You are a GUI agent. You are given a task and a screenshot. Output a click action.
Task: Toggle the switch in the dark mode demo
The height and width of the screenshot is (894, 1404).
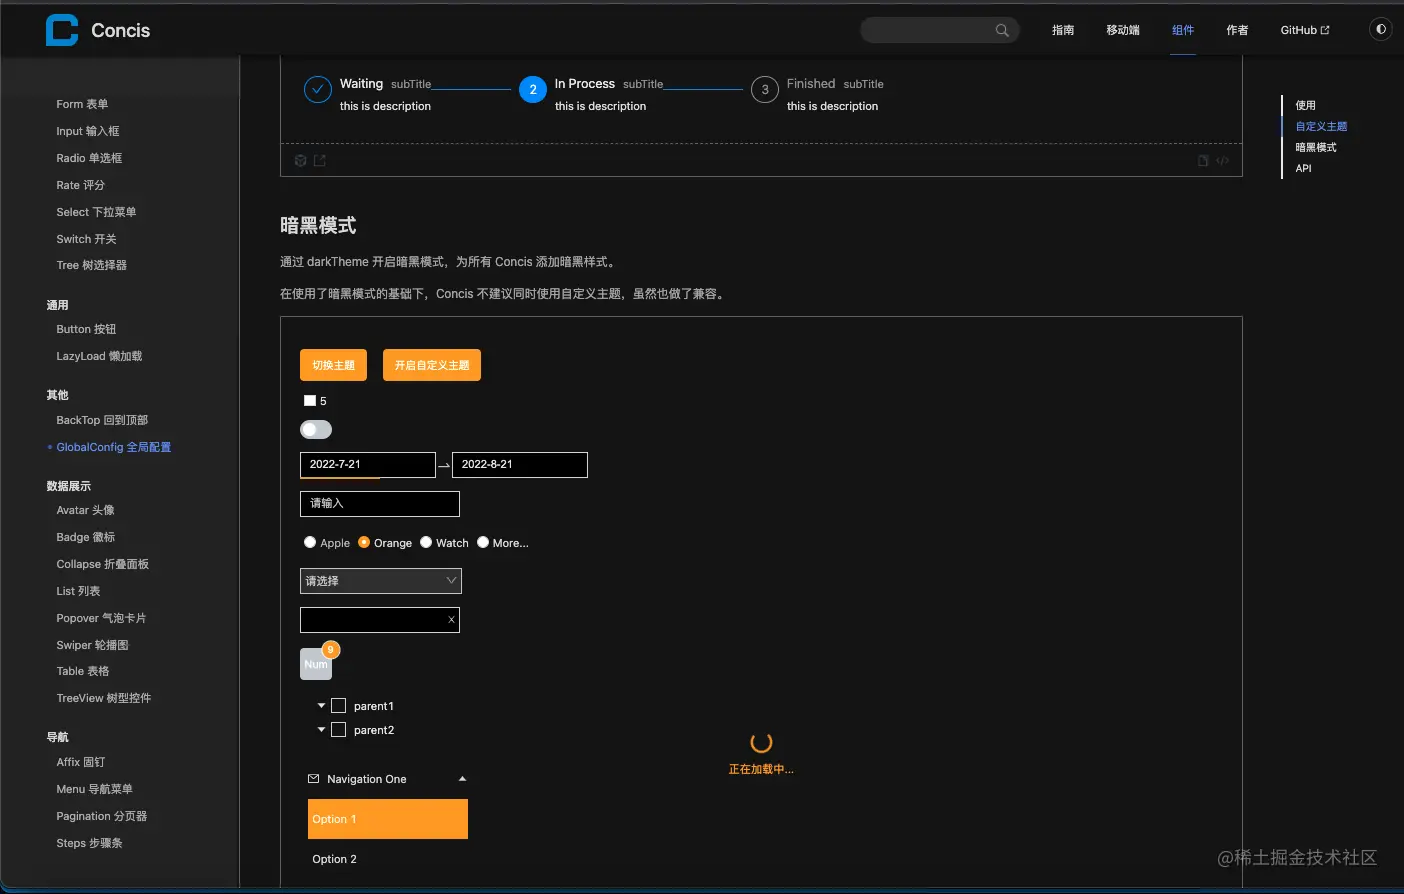tap(316, 429)
